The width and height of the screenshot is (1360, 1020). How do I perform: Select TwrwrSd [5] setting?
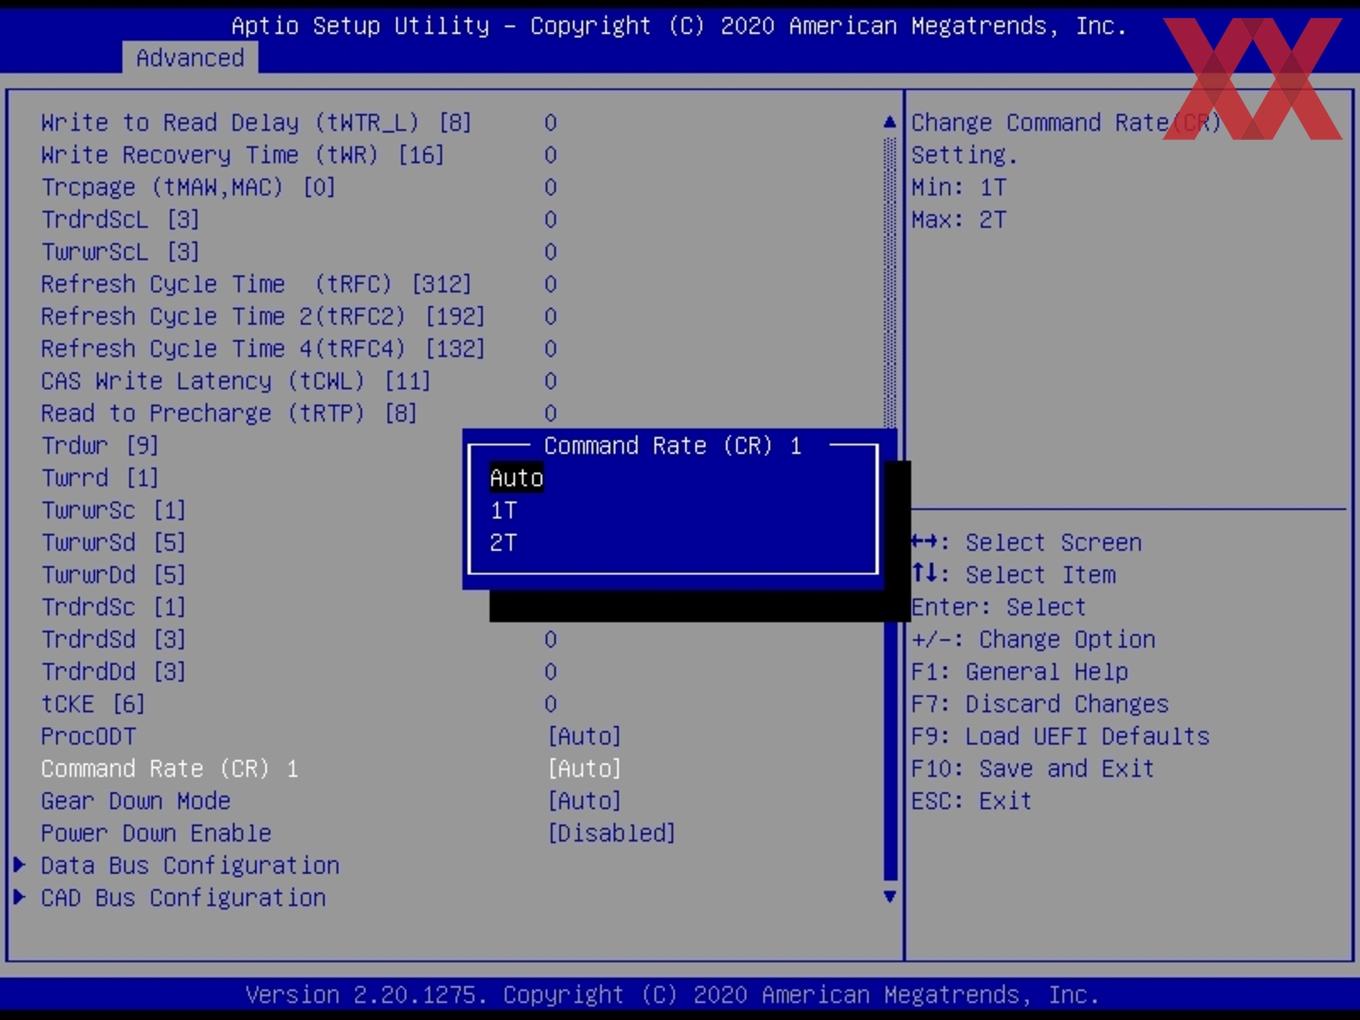(113, 542)
